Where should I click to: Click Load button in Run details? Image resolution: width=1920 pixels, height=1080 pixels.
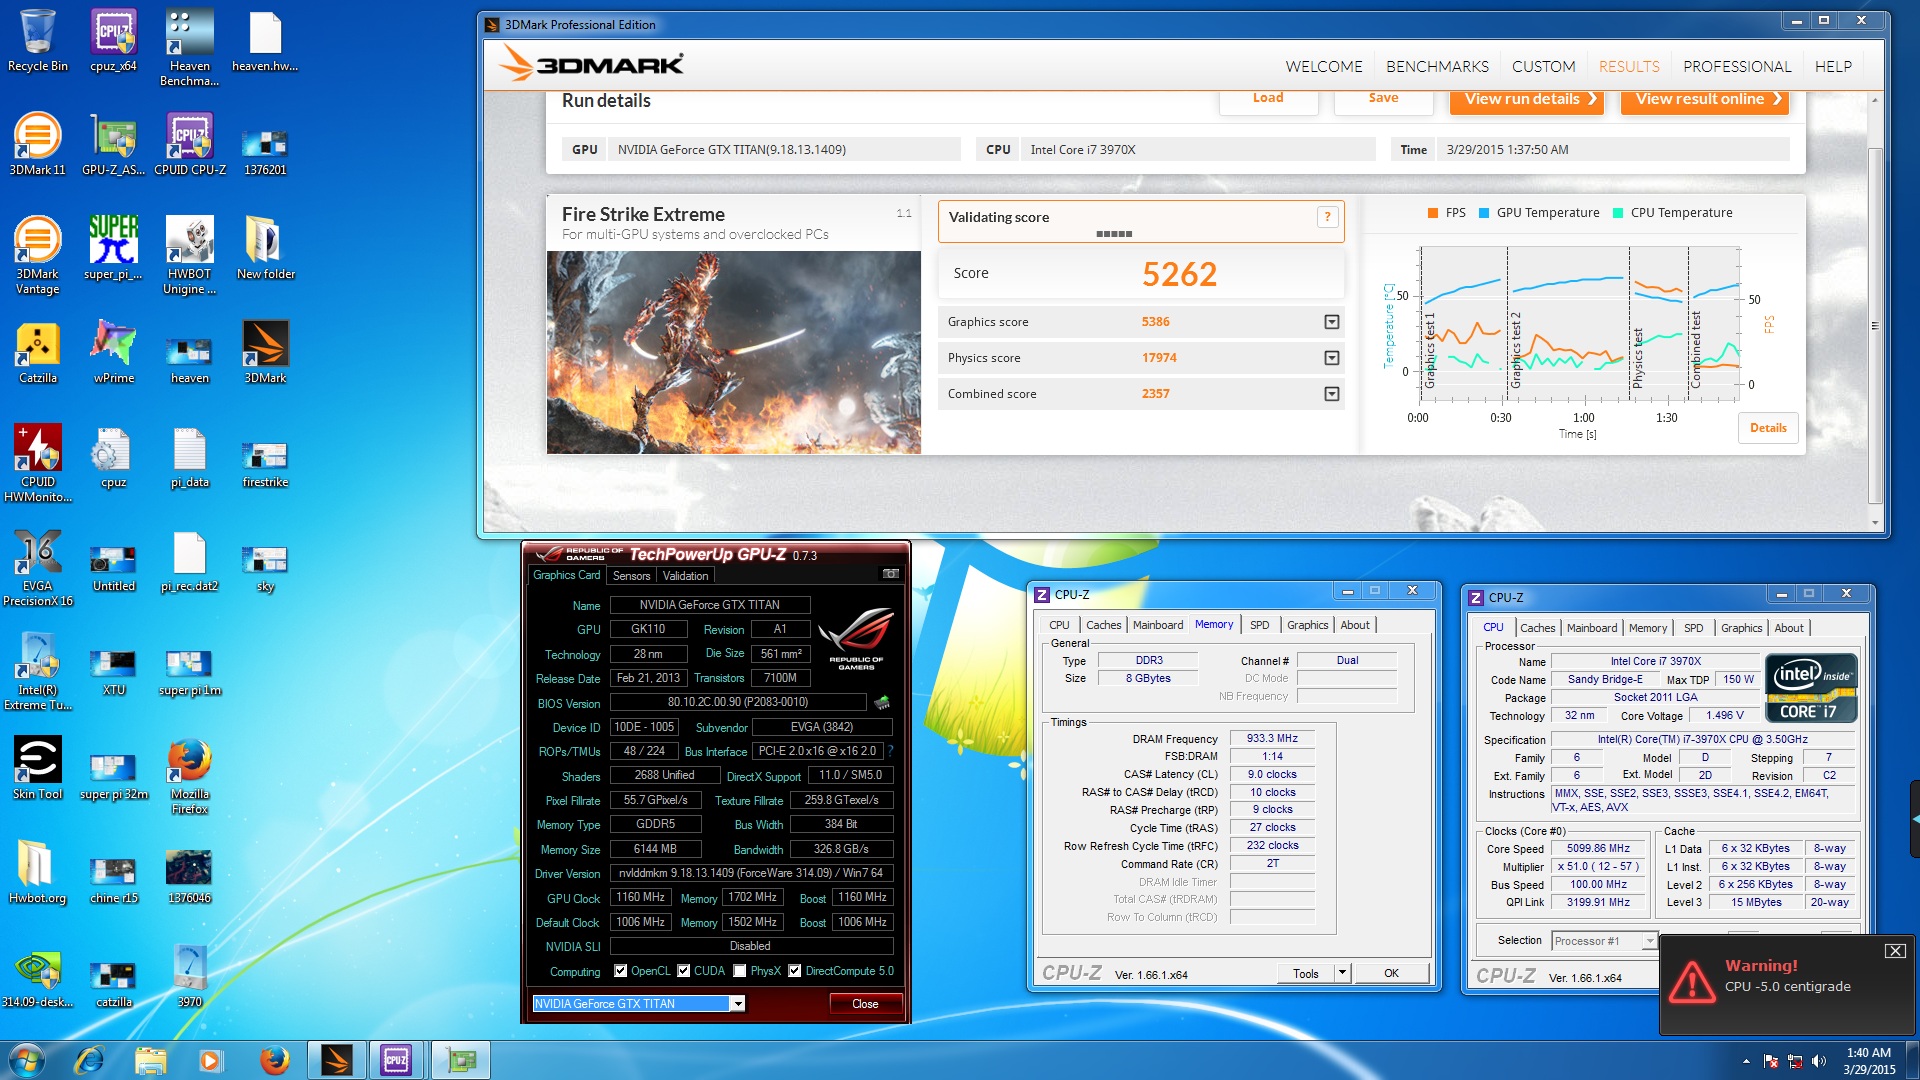click(x=1268, y=99)
